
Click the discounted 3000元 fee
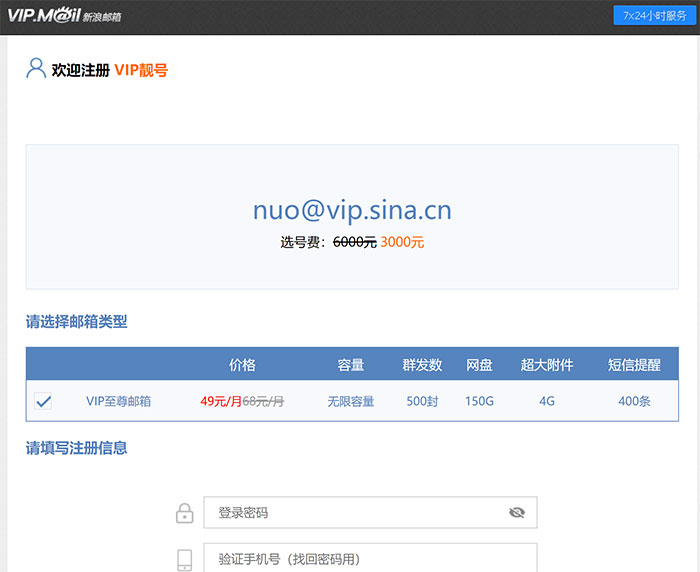pos(402,242)
